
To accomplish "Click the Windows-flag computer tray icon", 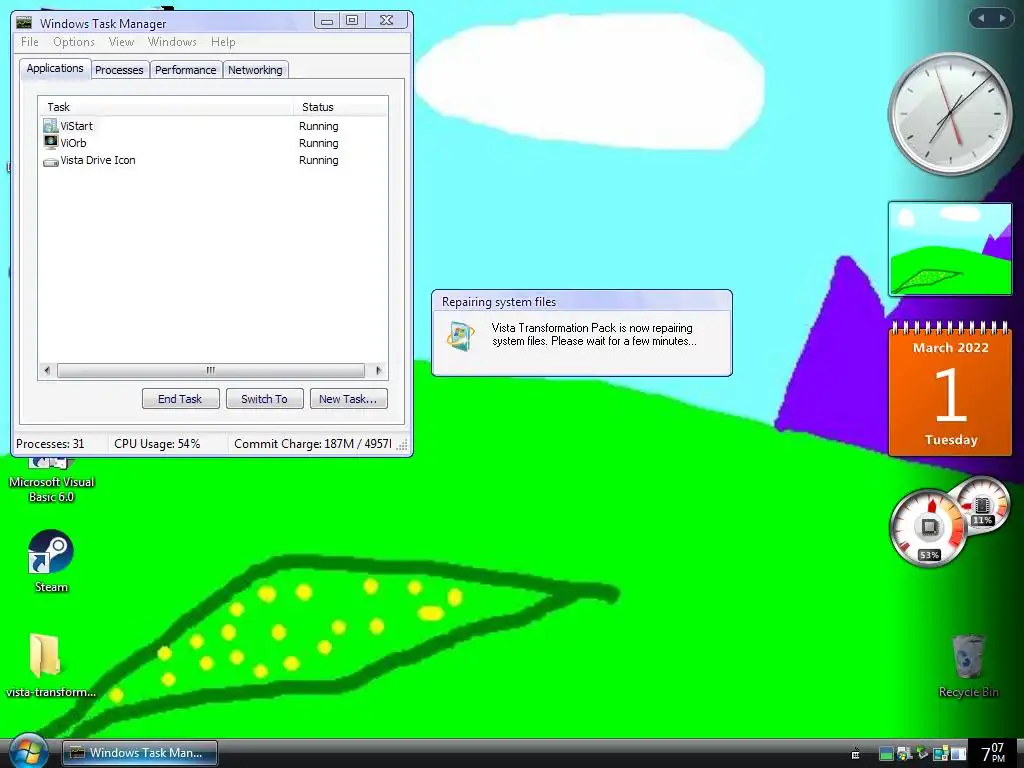I will coord(904,754).
